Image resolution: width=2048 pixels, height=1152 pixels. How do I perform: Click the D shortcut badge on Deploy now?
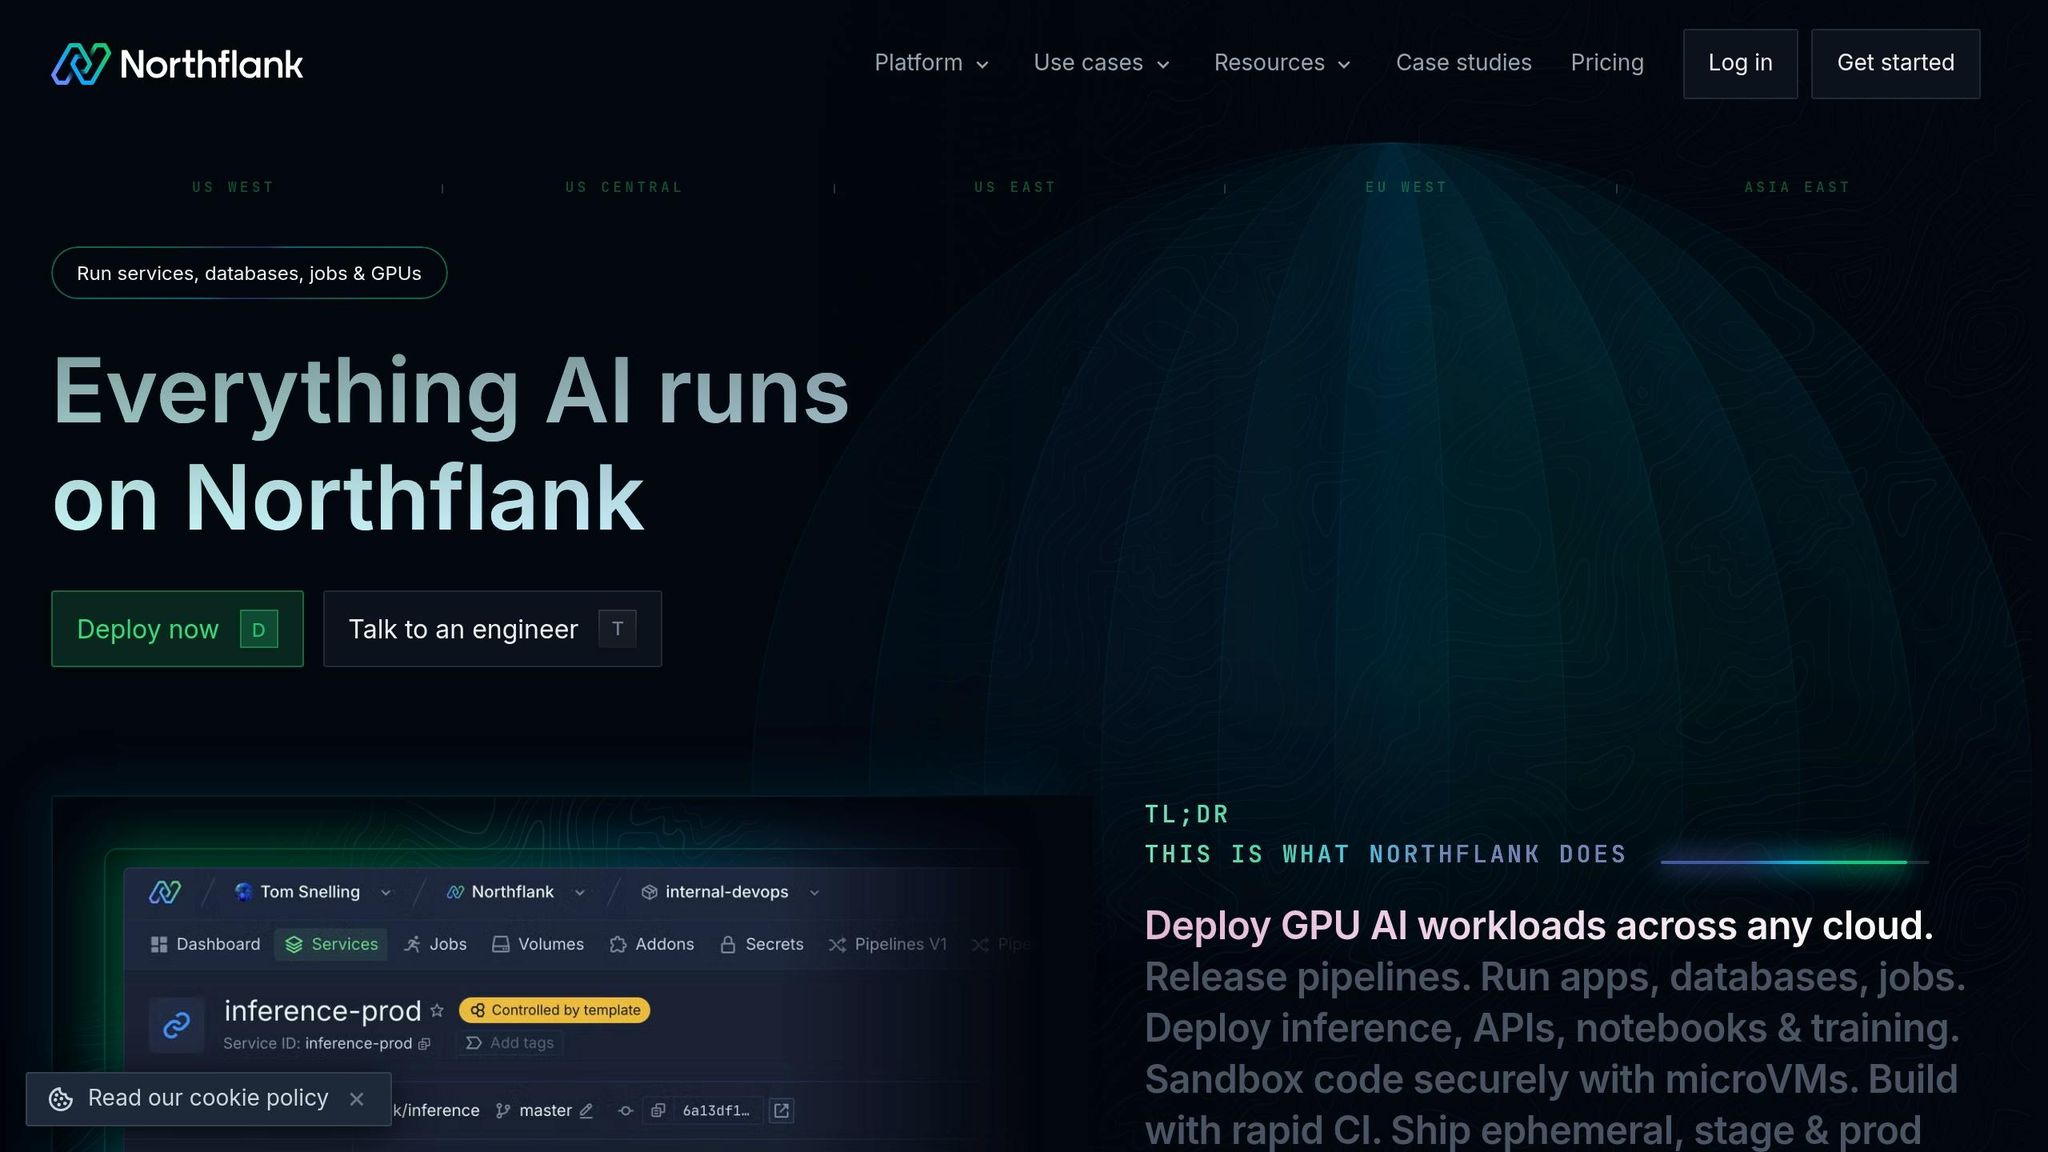click(x=259, y=629)
